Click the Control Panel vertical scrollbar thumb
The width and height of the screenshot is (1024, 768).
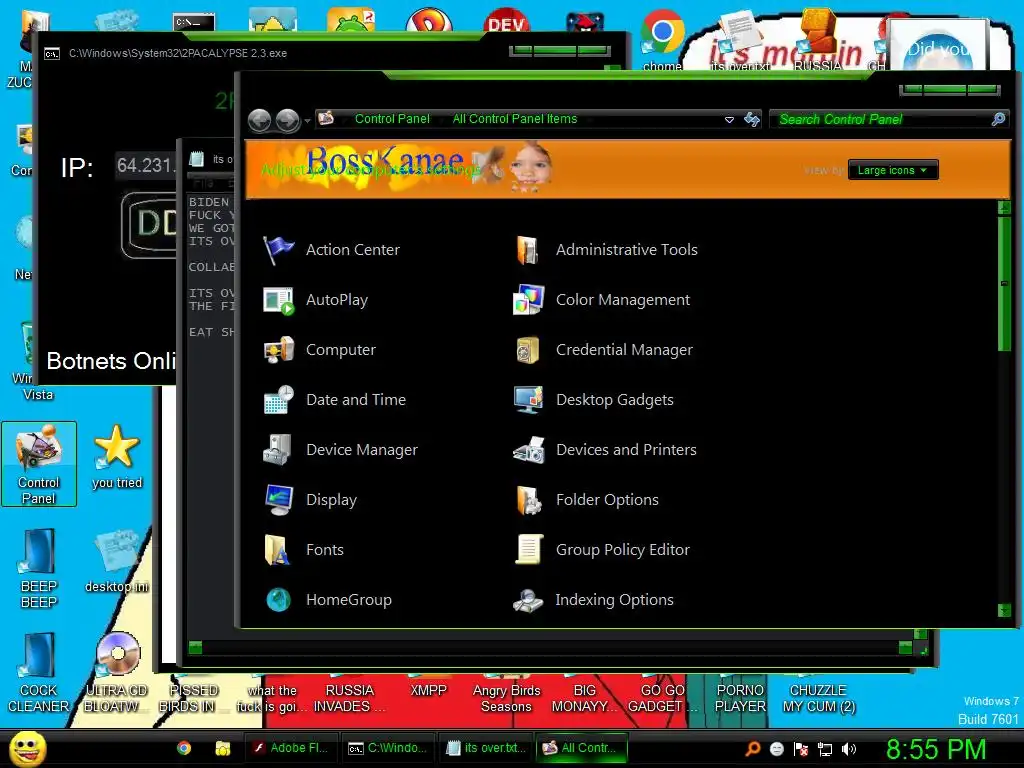[x=1004, y=284]
